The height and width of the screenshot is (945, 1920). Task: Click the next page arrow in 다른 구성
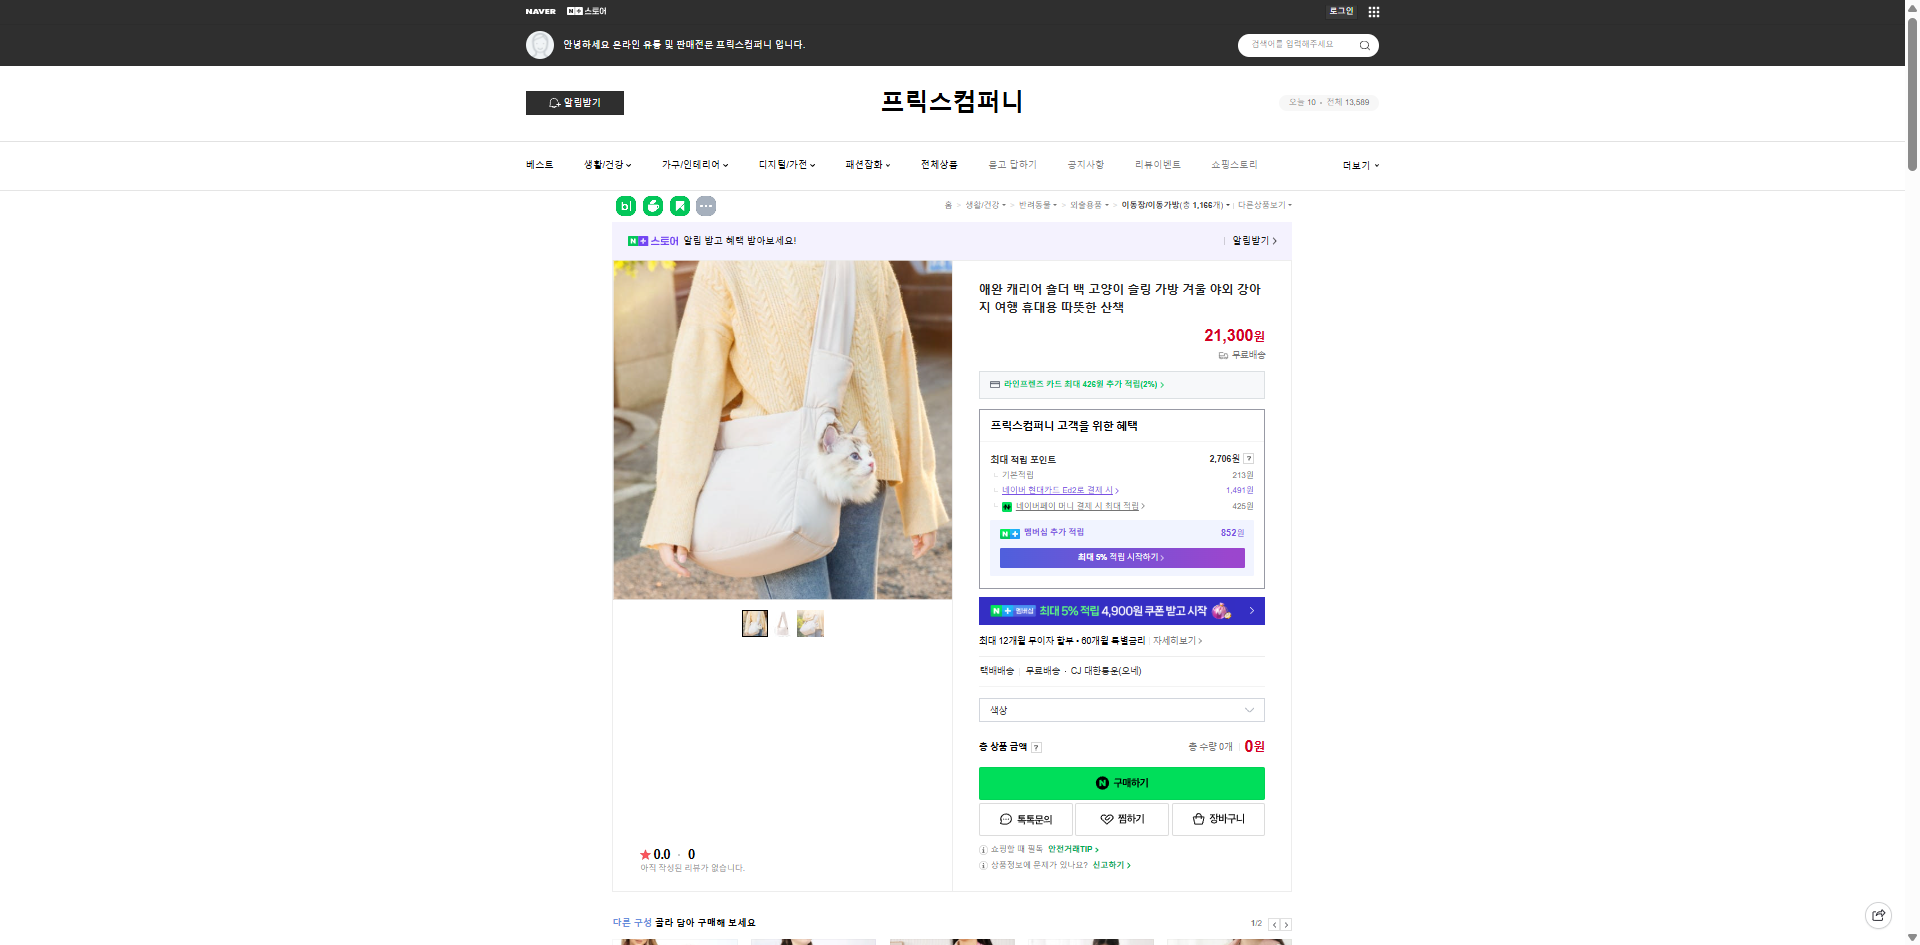point(1286,924)
